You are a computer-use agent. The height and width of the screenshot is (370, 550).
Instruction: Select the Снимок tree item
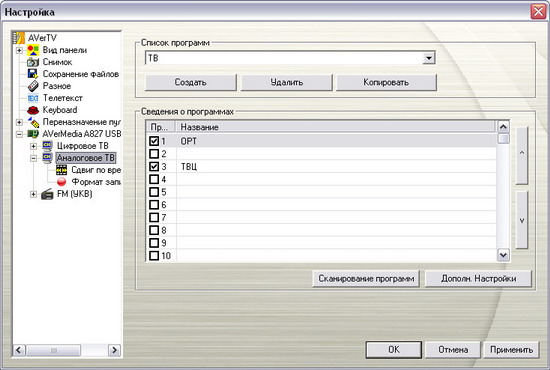[57, 62]
